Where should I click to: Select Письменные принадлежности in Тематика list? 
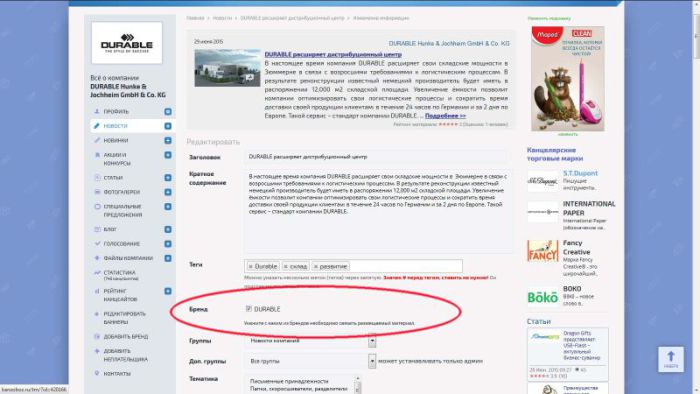coord(289,382)
